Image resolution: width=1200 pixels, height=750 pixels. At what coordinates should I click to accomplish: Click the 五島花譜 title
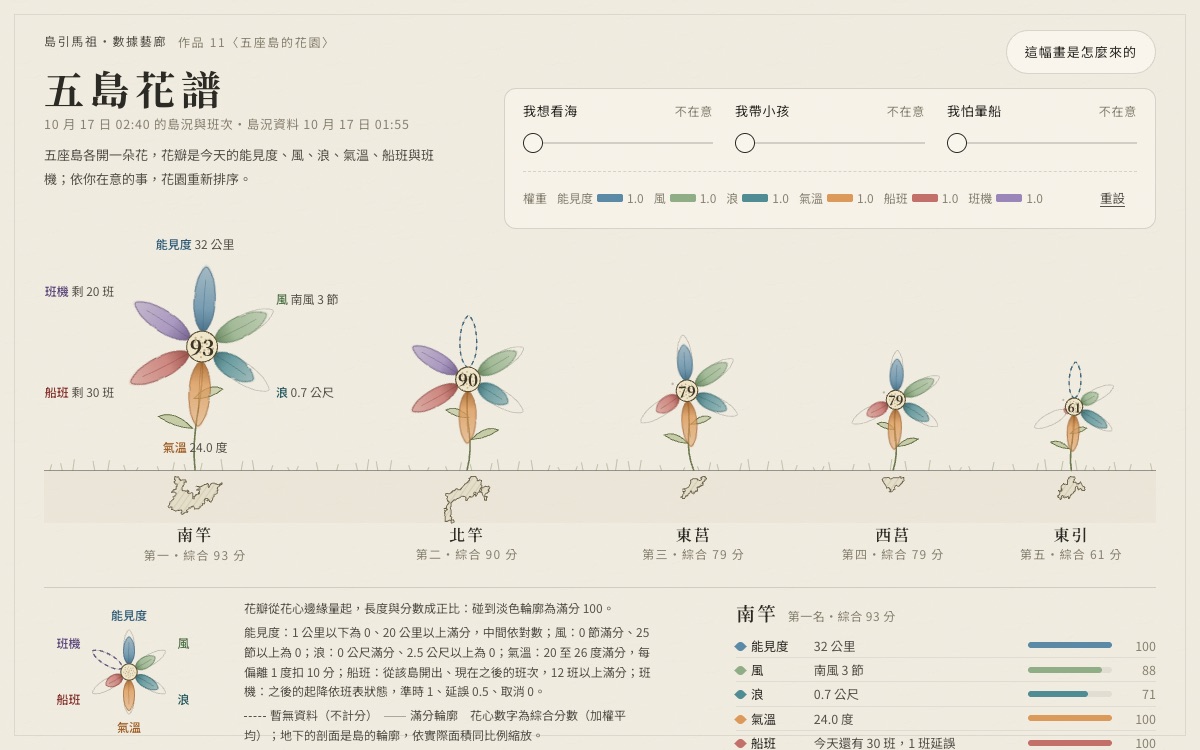point(133,91)
